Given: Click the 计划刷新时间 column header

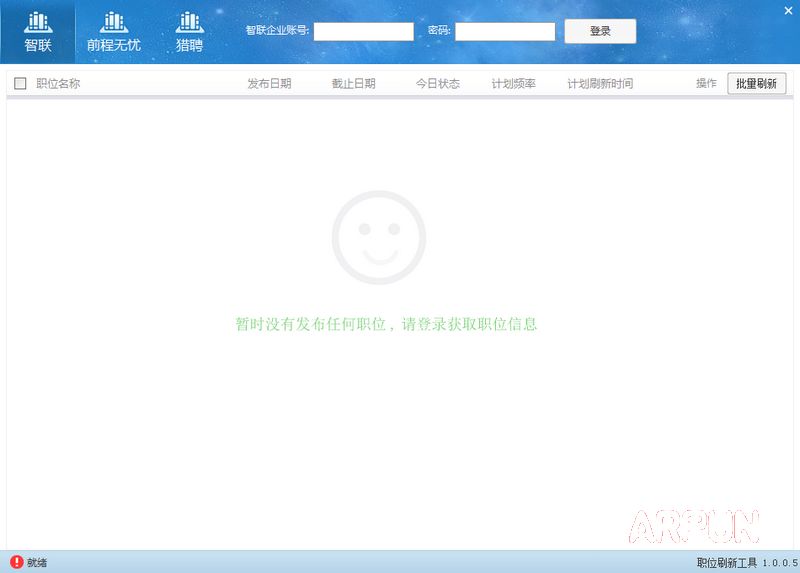Looking at the screenshot, I should 600,84.
